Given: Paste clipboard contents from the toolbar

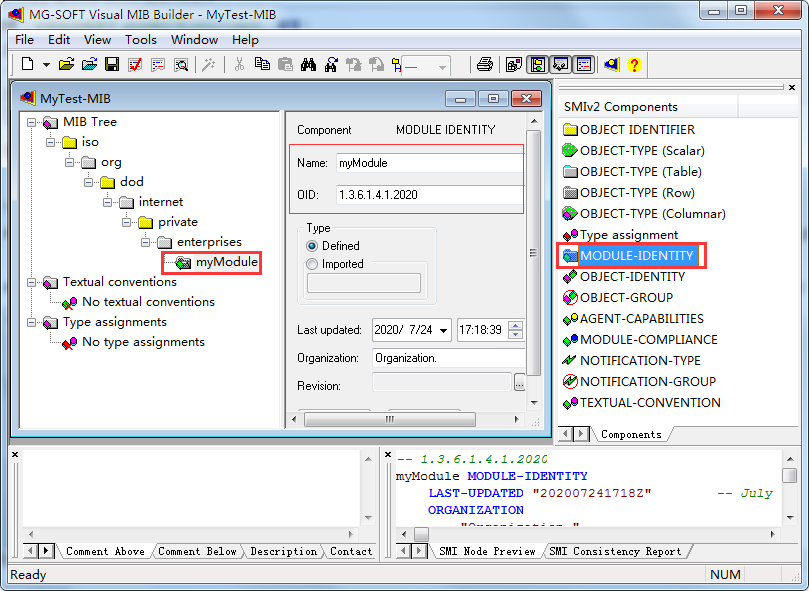Looking at the screenshot, I should tap(285, 64).
